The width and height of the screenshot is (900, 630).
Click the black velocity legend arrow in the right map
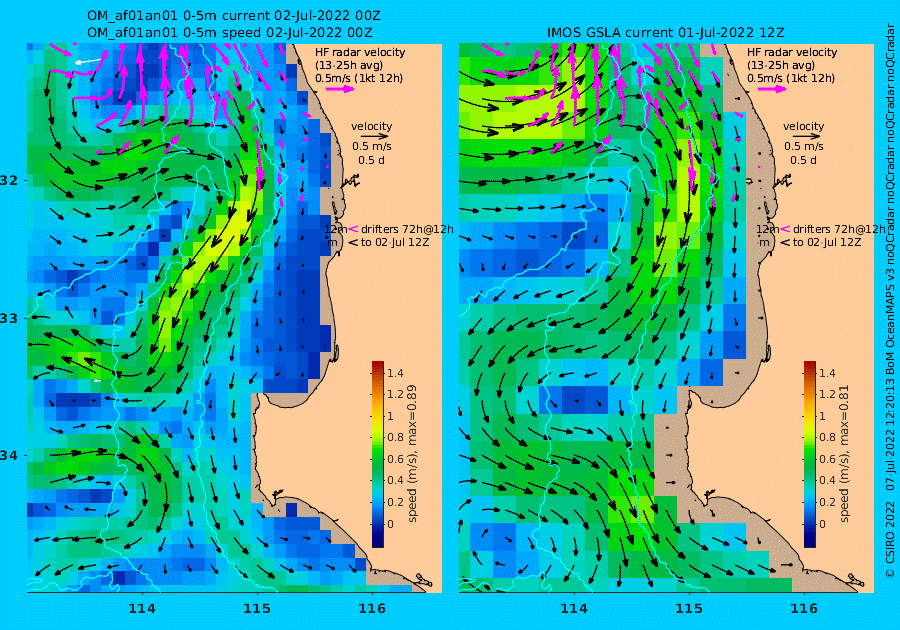pyautogui.click(x=804, y=137)
